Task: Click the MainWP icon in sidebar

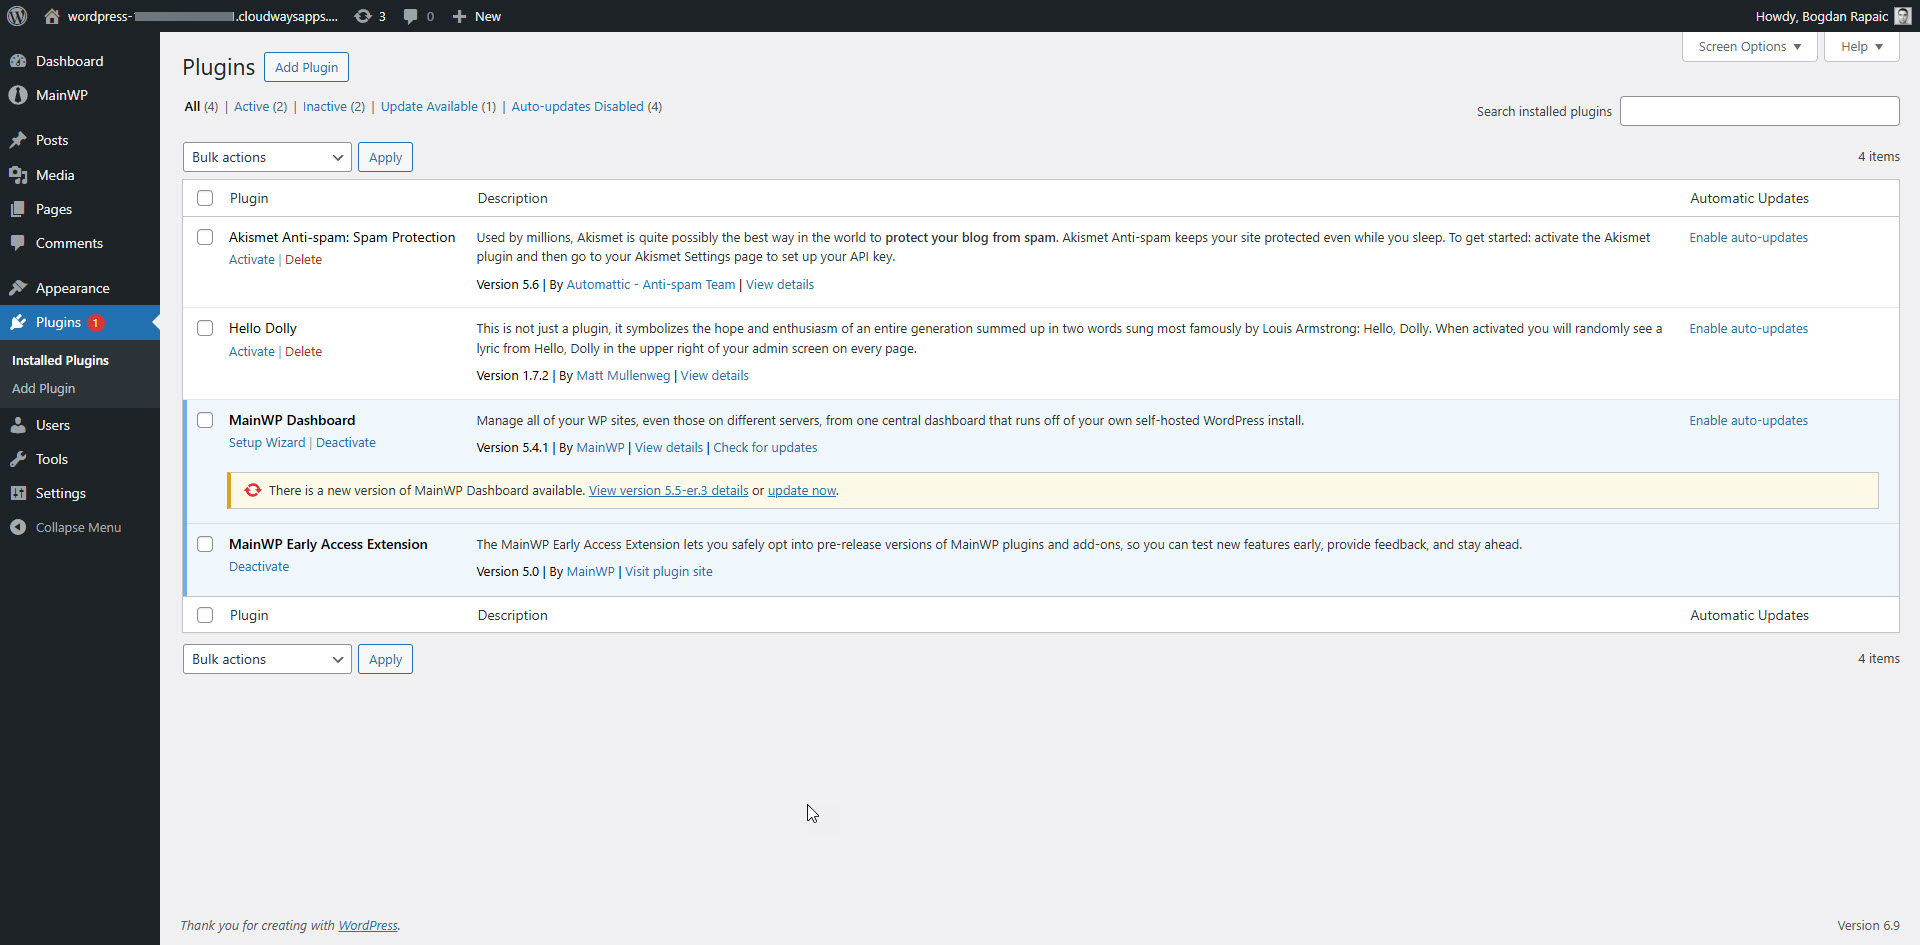Action: click(18, 95)
